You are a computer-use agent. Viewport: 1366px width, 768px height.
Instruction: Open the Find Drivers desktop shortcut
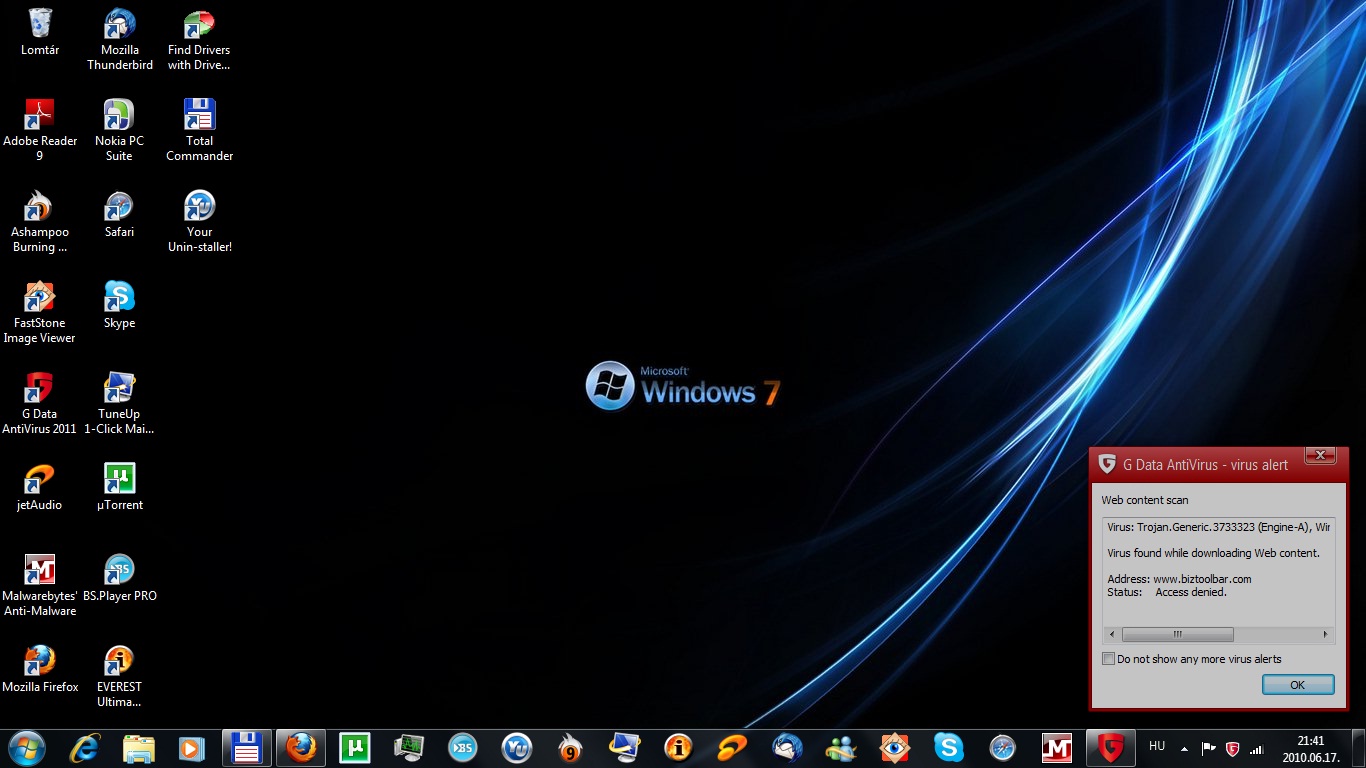pos(199,40)
